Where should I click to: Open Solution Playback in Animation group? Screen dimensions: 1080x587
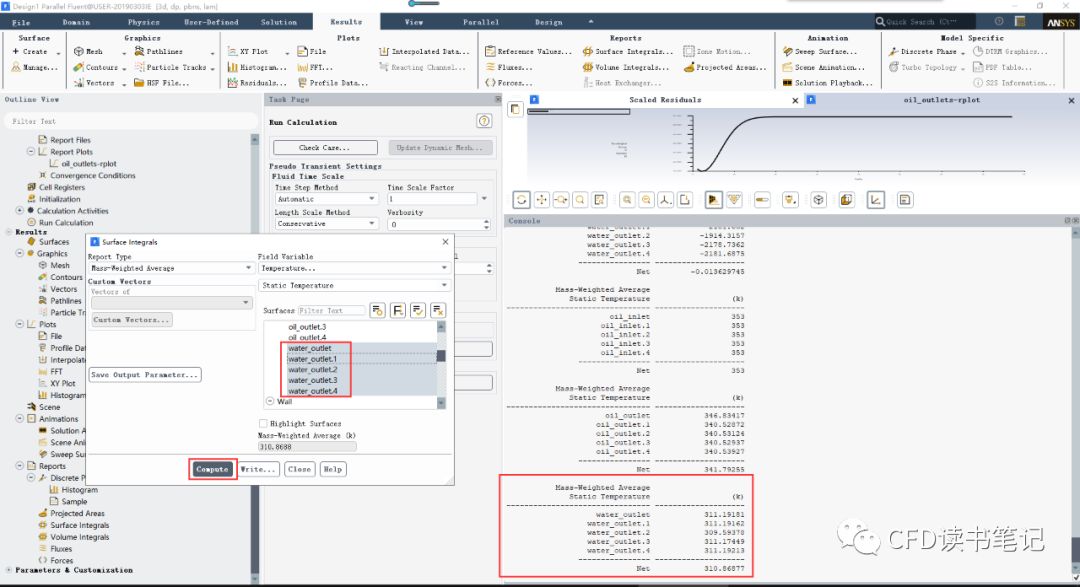click(x=827, y=83)
